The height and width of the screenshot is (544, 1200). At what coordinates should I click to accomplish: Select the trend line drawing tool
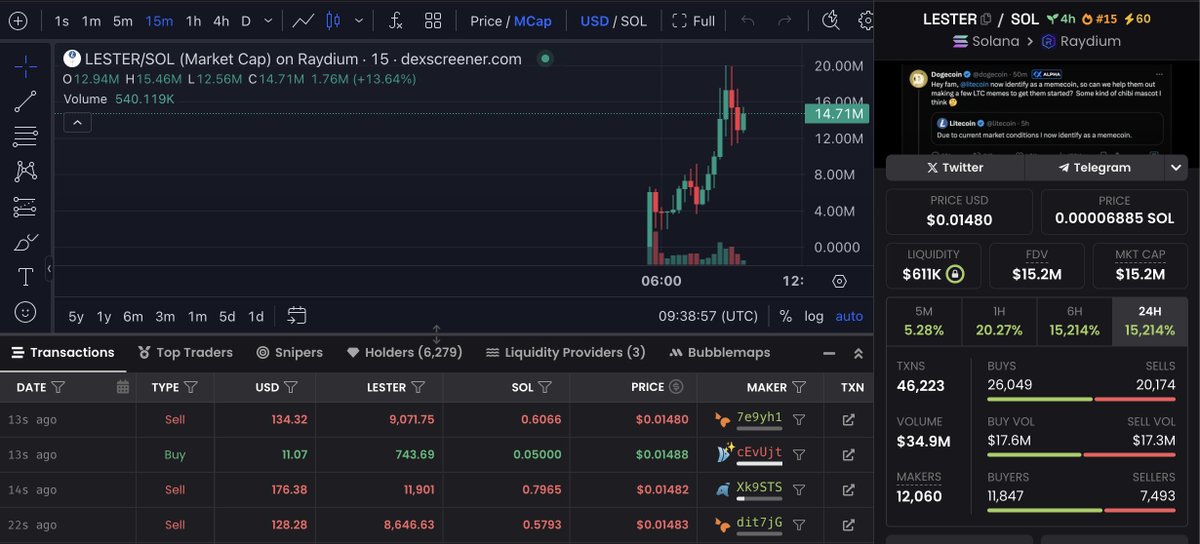(x=26, y=101)
